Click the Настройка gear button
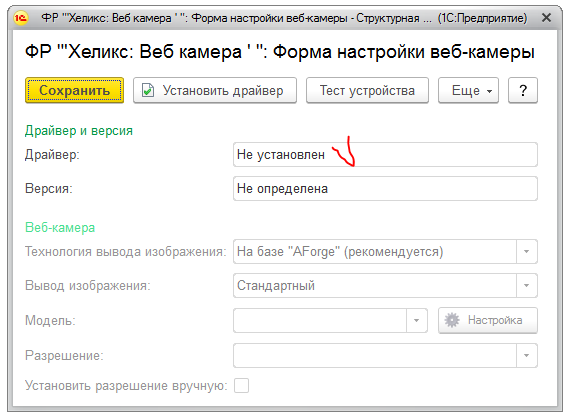This screenshot has width=570, height=420. point(488,320)
